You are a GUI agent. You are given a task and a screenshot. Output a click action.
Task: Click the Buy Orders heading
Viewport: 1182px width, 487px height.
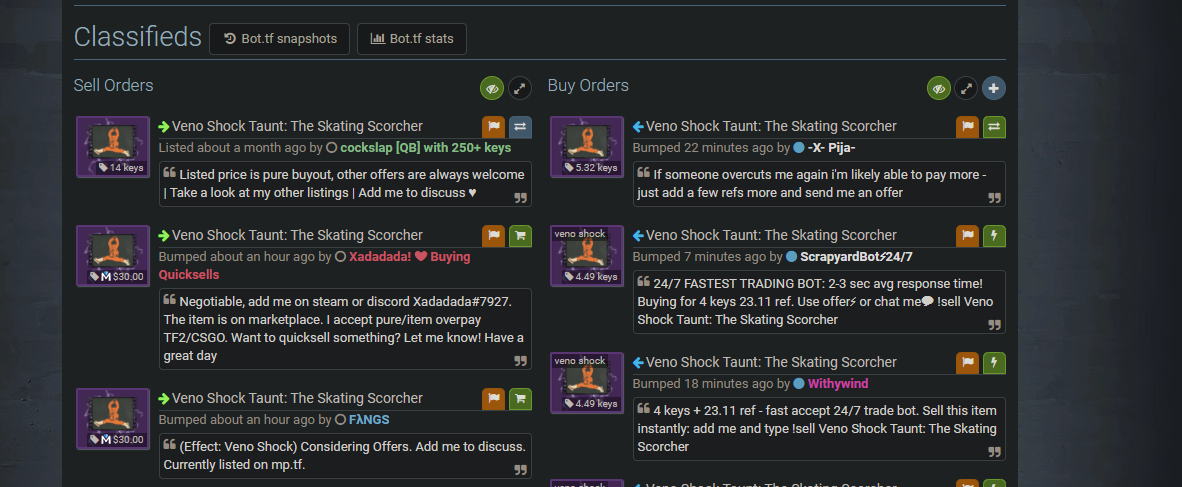pos(588,86)
